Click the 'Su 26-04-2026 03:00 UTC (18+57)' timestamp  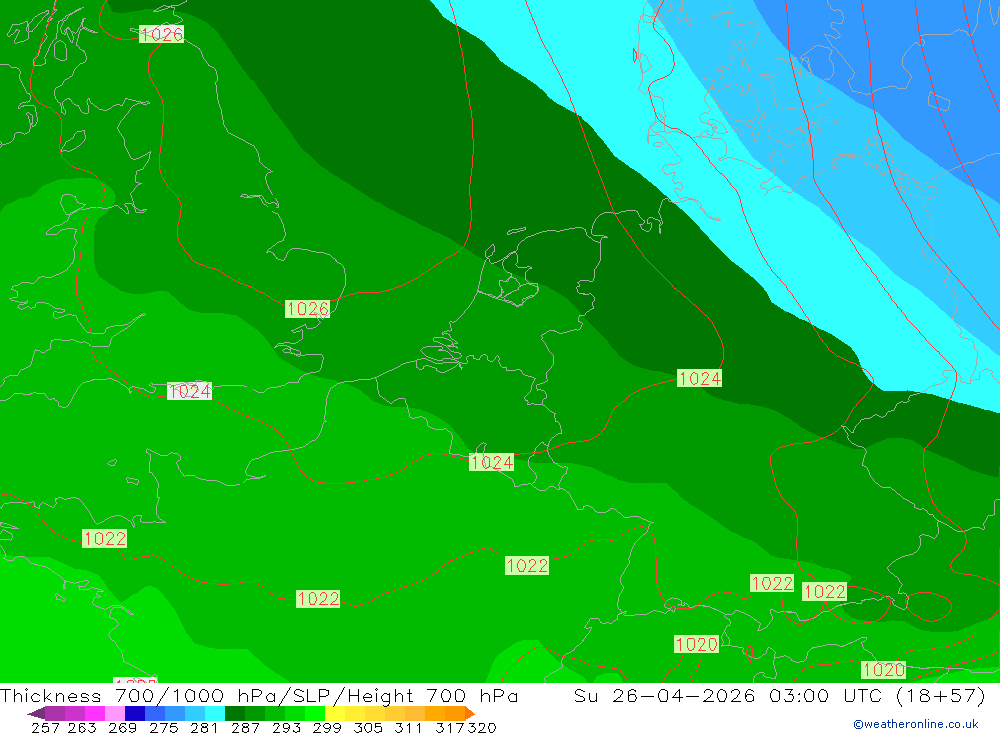779,695
